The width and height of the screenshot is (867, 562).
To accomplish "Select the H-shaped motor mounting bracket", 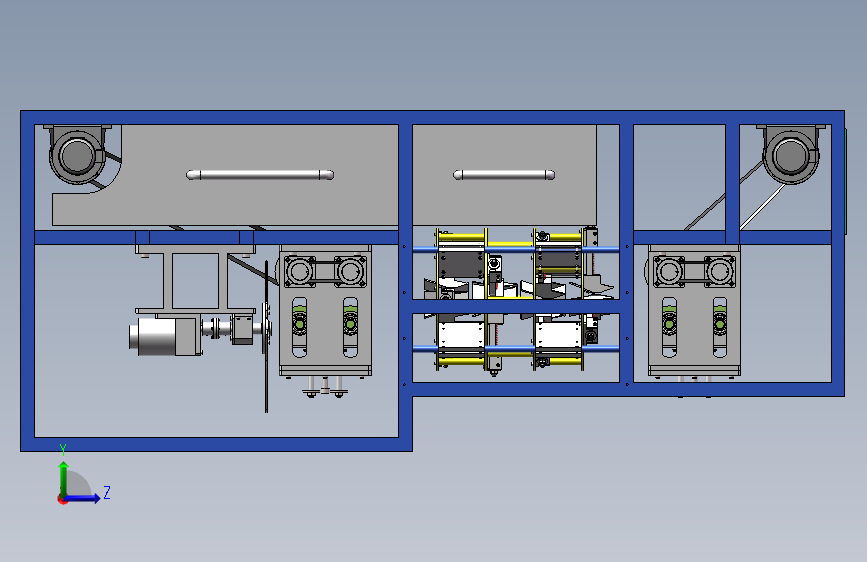I will pos(195,280).
